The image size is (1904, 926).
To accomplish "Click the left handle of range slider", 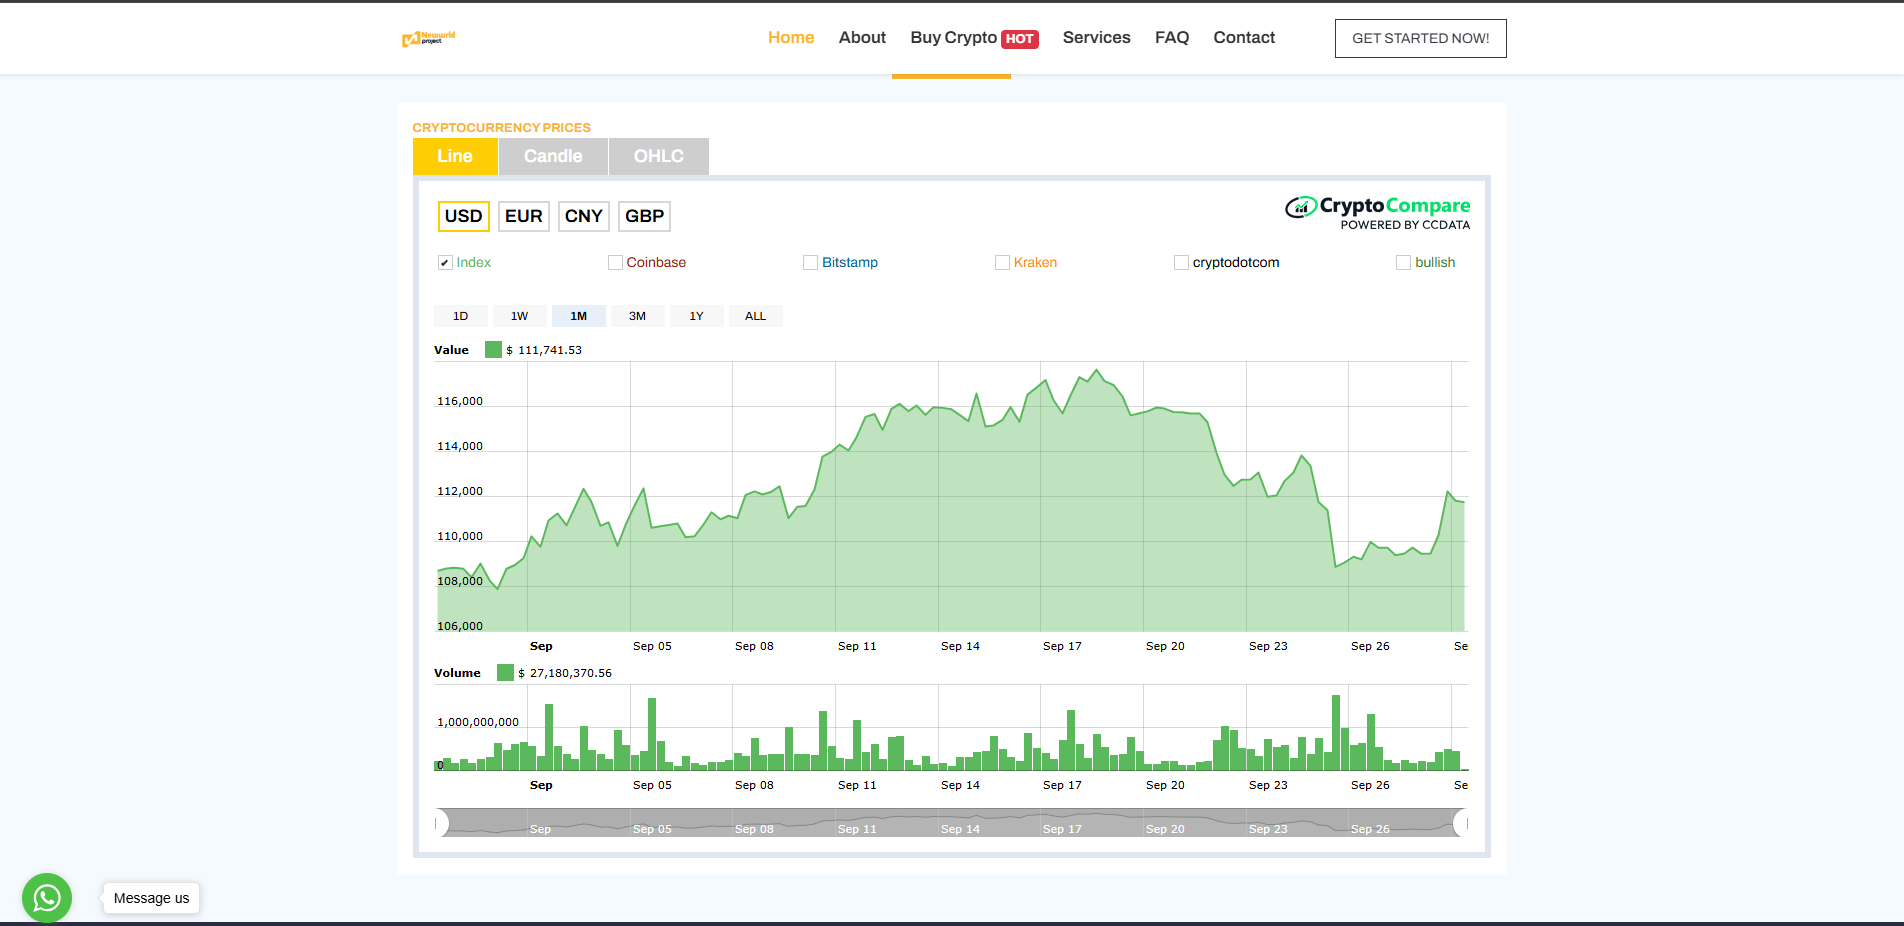I will tap(438, 823).
